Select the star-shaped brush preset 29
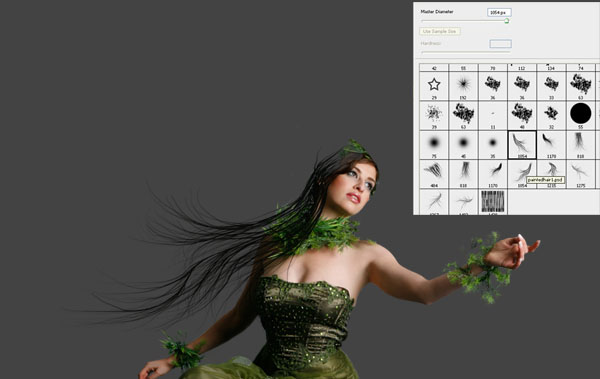The width and height of the screenshot is (600, 379). point(434,86)
